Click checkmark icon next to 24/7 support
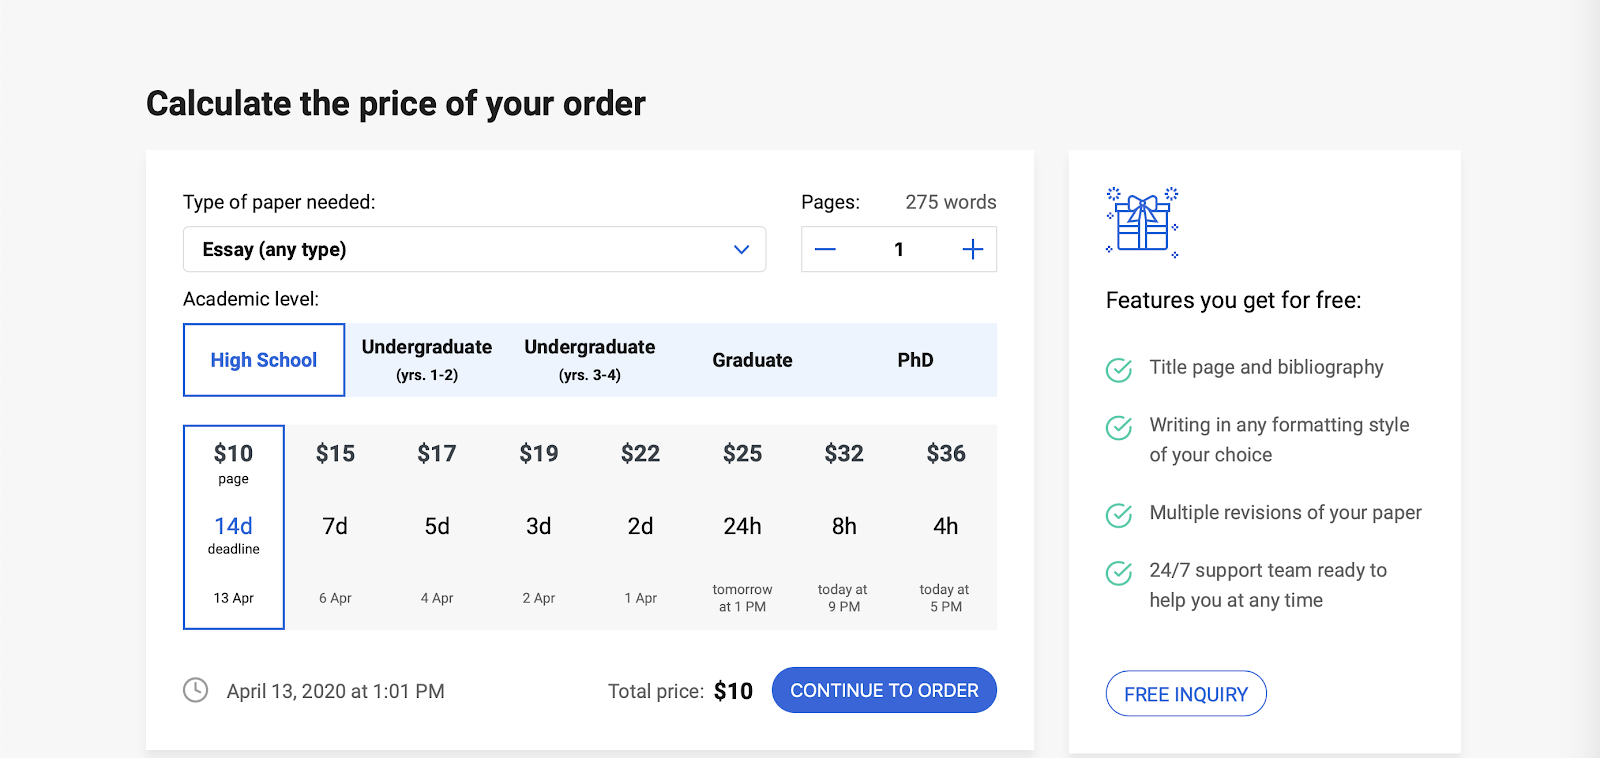The width and height of the screenshot is (1600, 758). tap(1119, 573)
